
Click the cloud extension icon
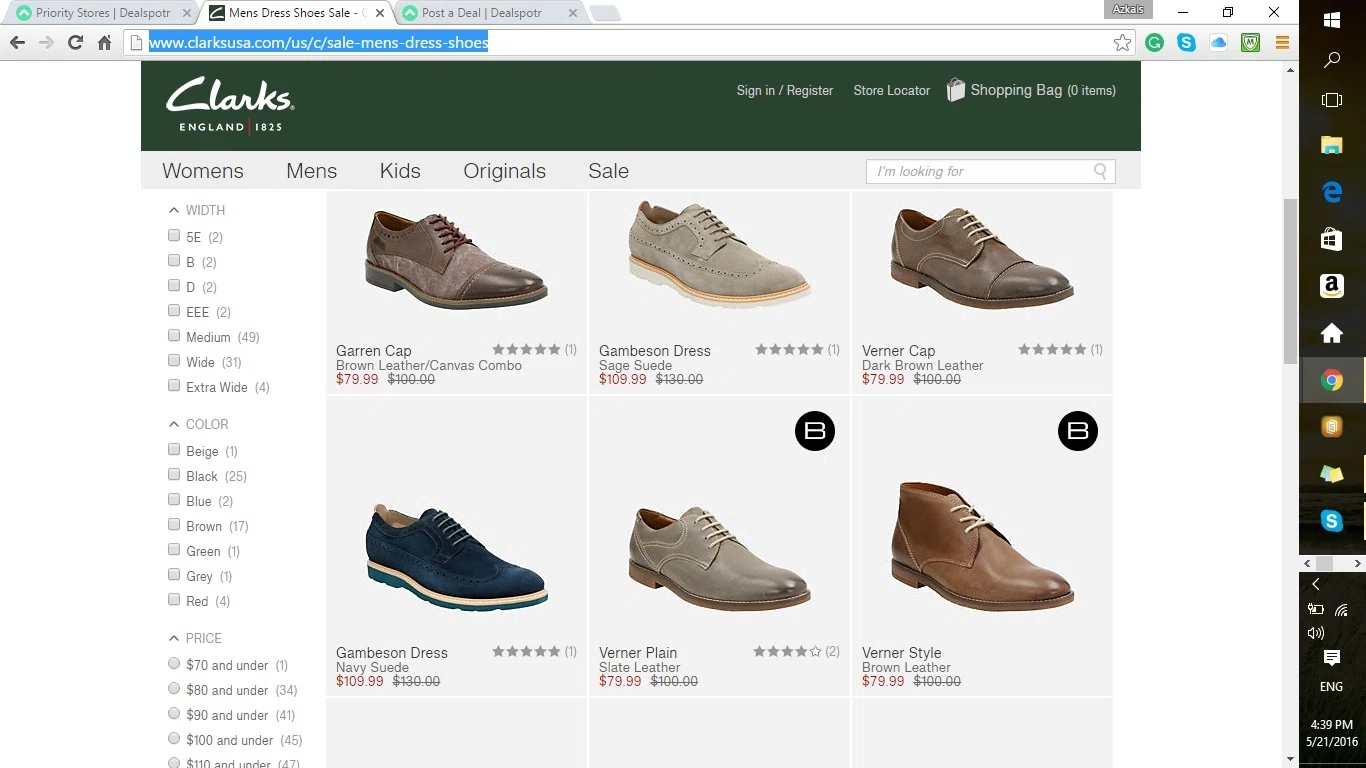(x=1218, y=43)
